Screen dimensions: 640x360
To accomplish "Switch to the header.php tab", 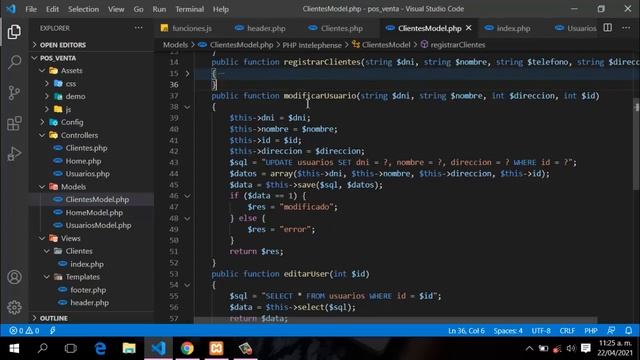I will 261,28.
